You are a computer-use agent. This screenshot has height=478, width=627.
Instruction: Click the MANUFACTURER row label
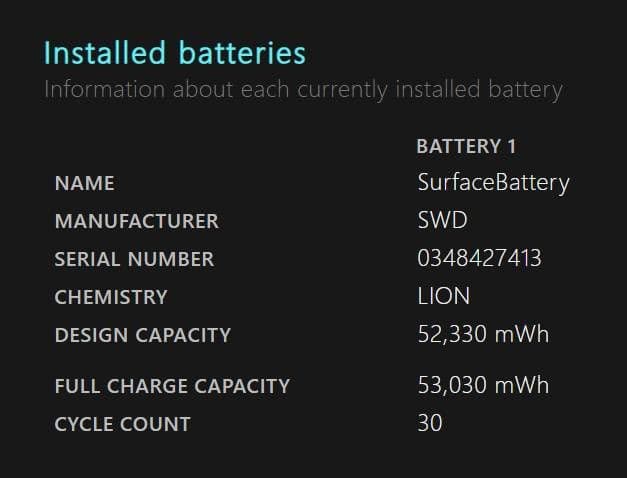tap(136, 221)
